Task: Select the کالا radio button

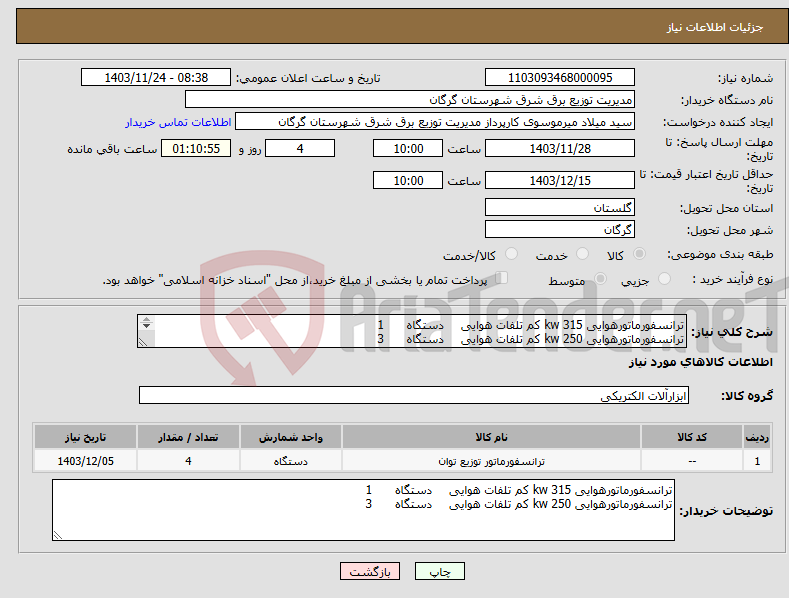Action: pyautogui.click(x=640, y=254)
